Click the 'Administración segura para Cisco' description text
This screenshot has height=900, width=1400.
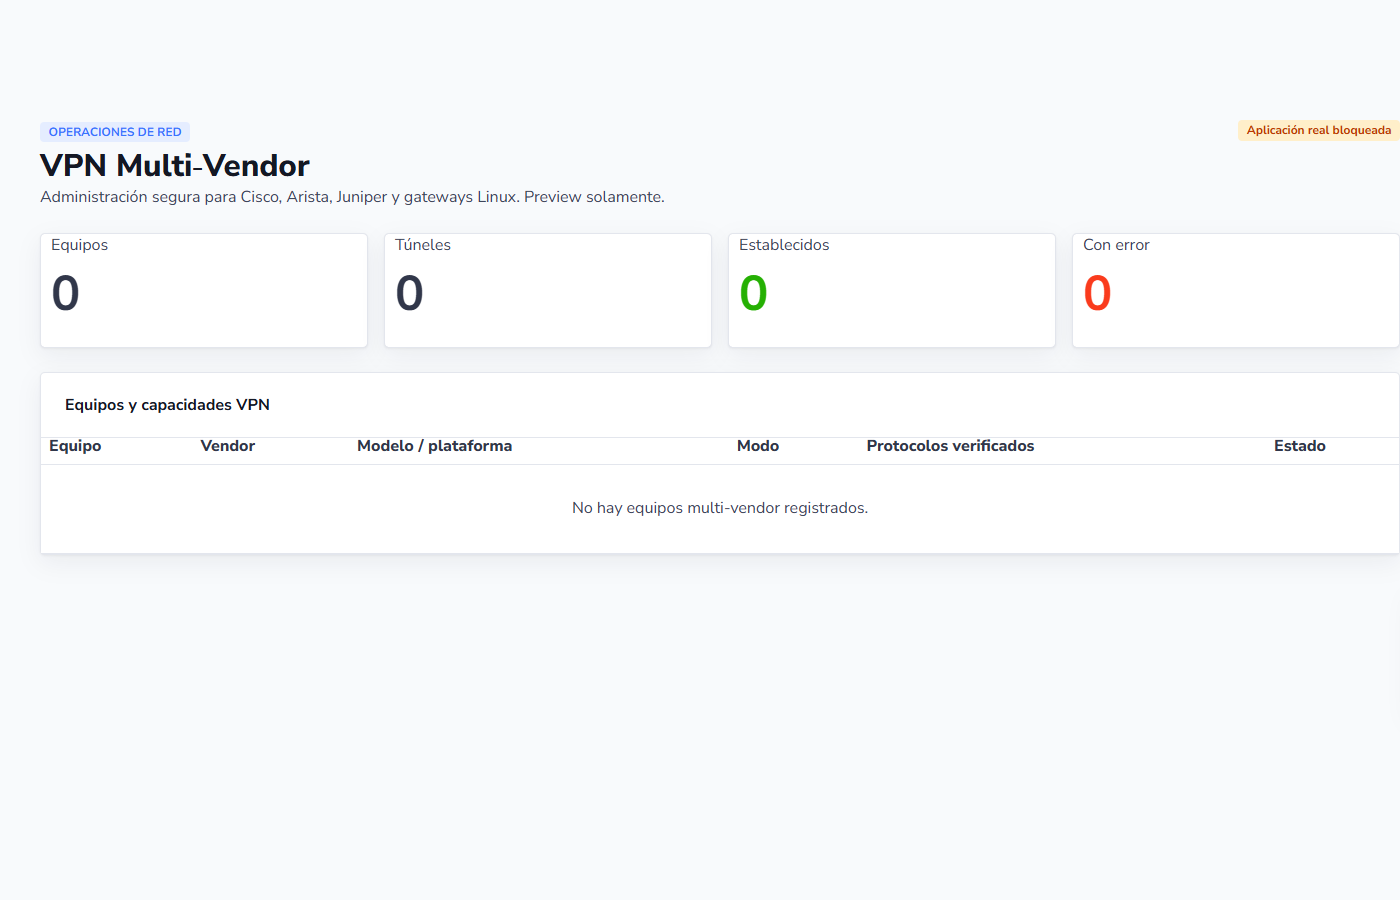(x=352, y=197)
